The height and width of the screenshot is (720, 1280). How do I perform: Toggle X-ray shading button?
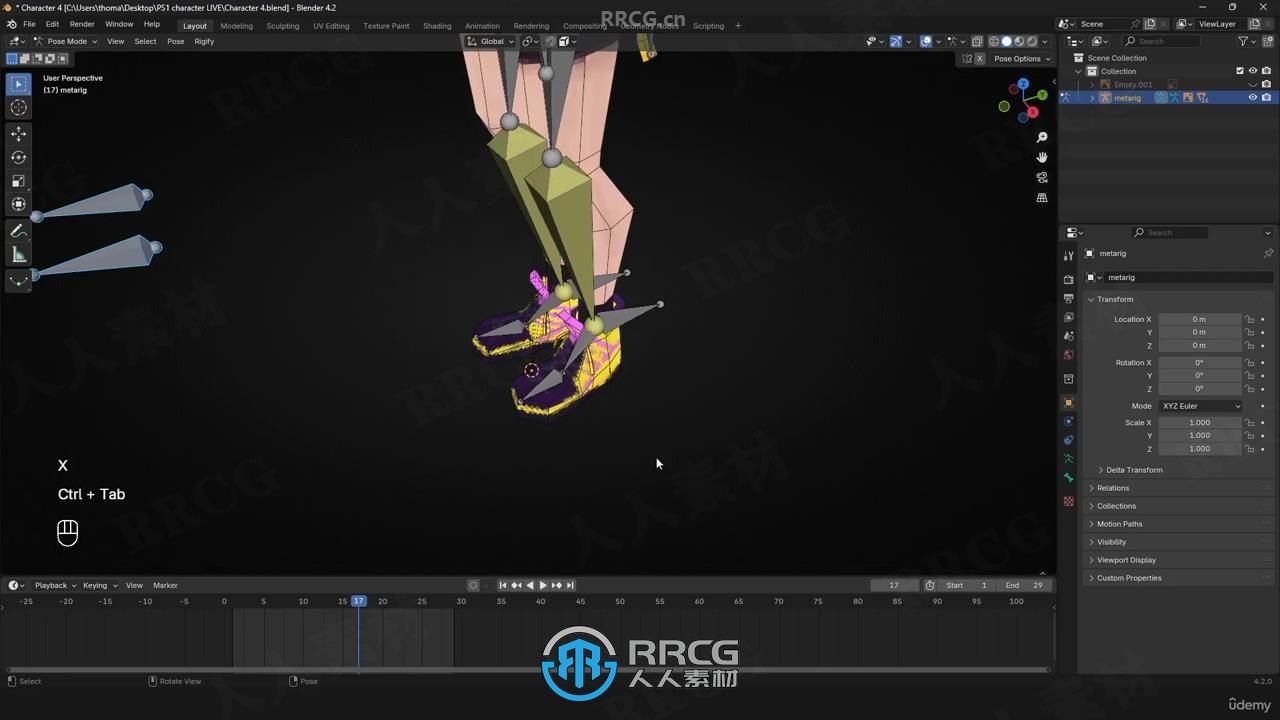pos(976,41)
